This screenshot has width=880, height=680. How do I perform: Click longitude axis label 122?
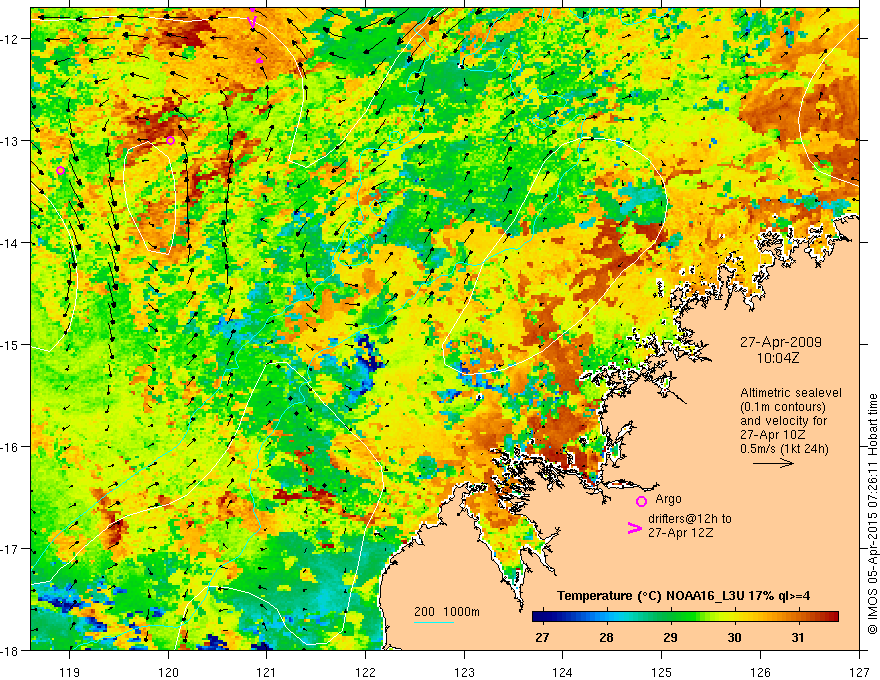click(x=365, y=672)
